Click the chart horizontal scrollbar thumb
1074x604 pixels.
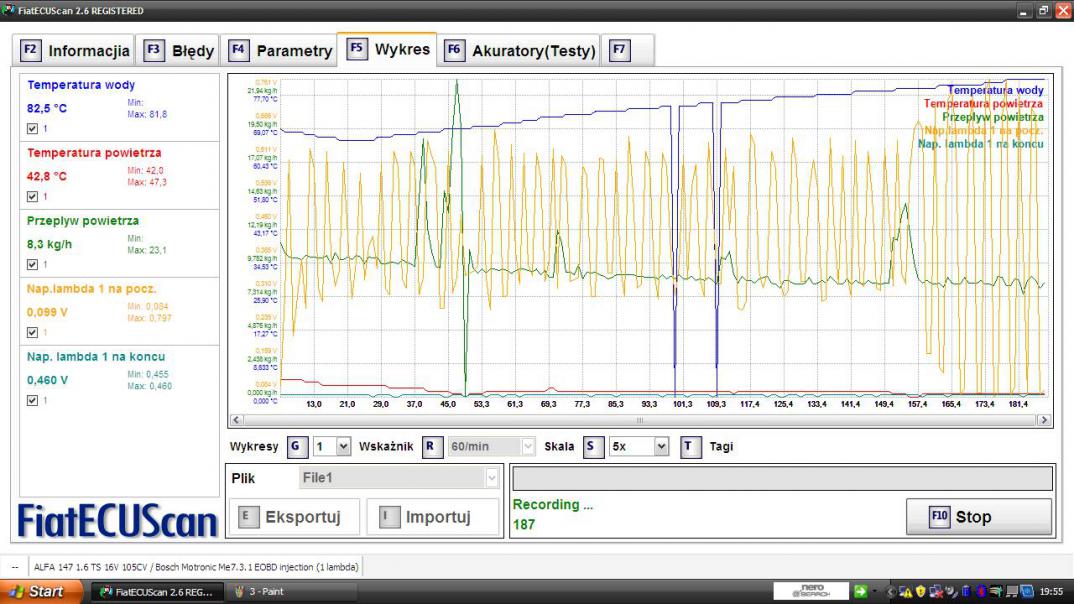click(x=640, y=420)
